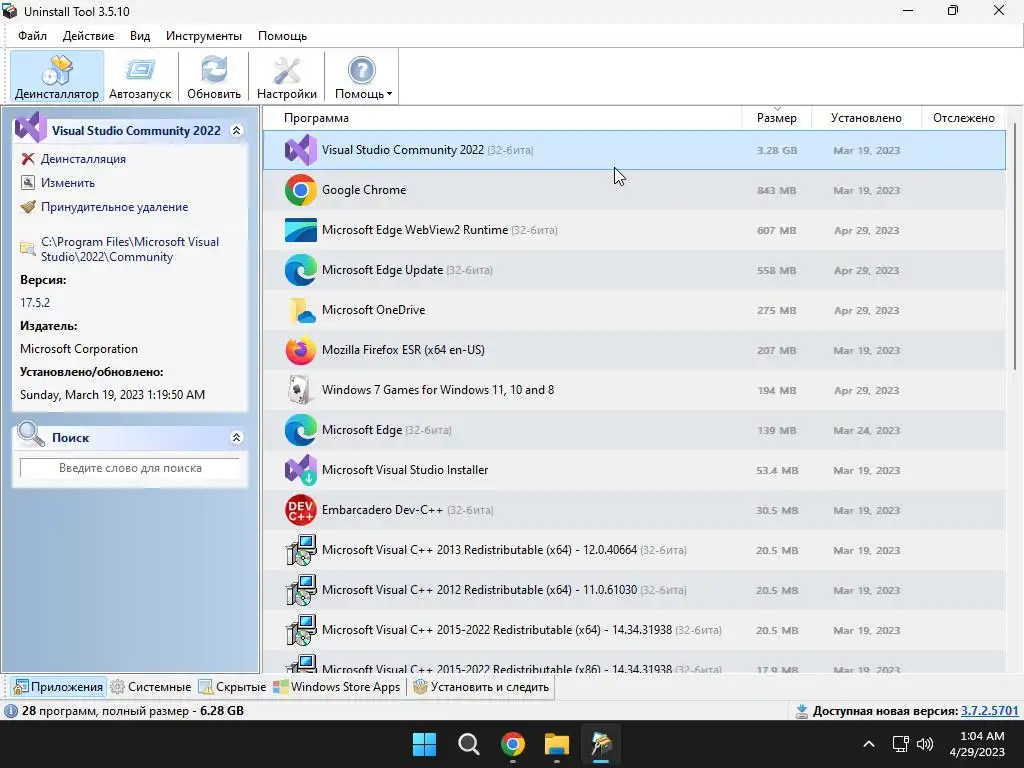The width and height of the screenshot is (1024, 768).
Task: Sort by the Отслежено column header
Action: pyautogui.click(x=963, y=118)
